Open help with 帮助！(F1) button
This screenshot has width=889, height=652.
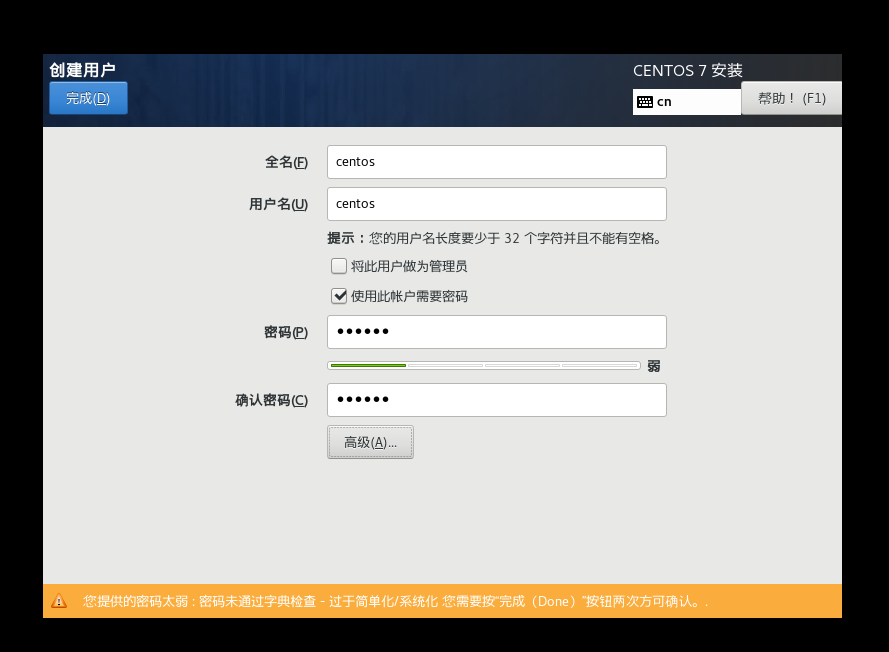point(791,98)
